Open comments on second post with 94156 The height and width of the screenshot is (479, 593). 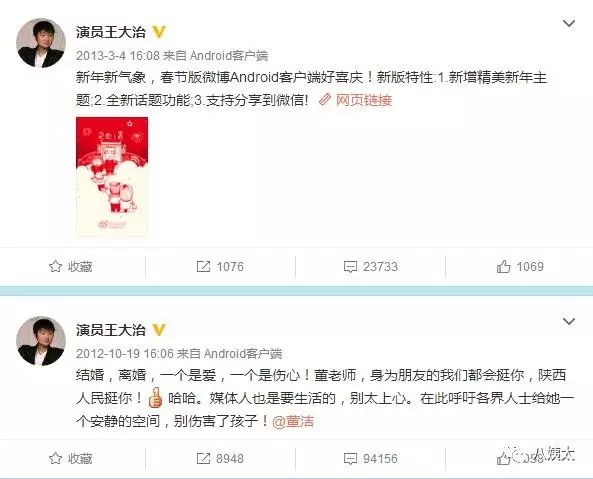(x=371, y=459)
